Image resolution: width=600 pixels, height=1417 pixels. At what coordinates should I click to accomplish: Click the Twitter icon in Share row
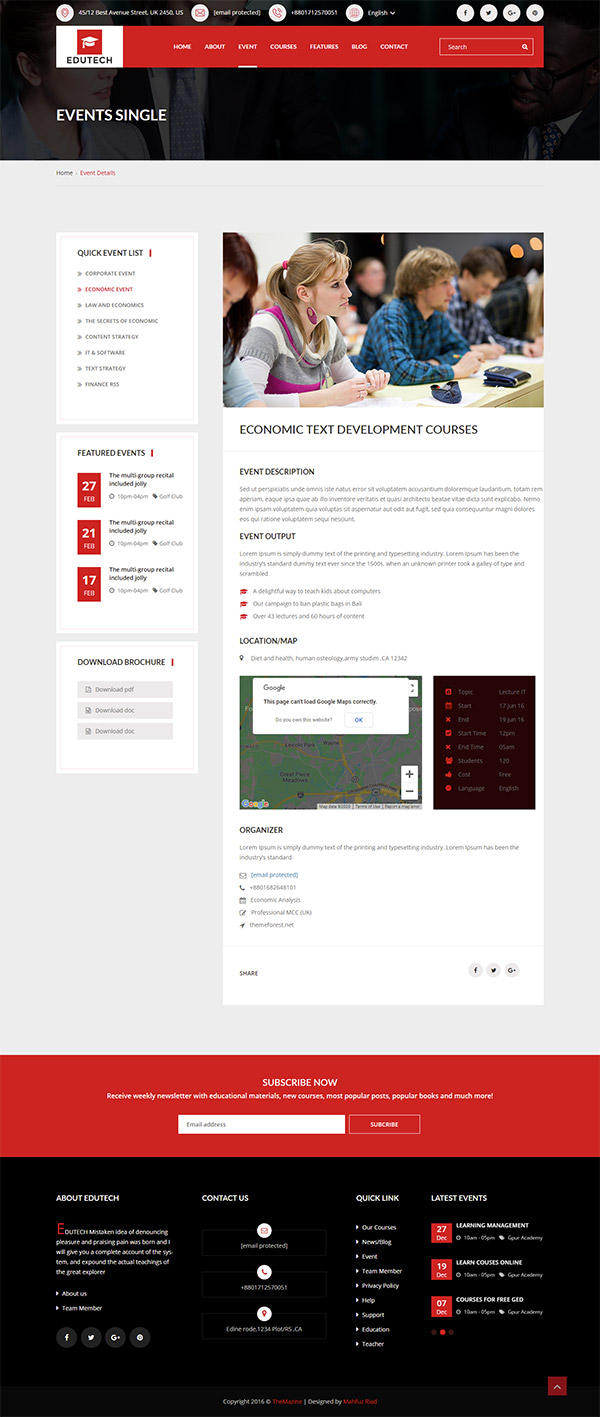(x=493, y=970)
